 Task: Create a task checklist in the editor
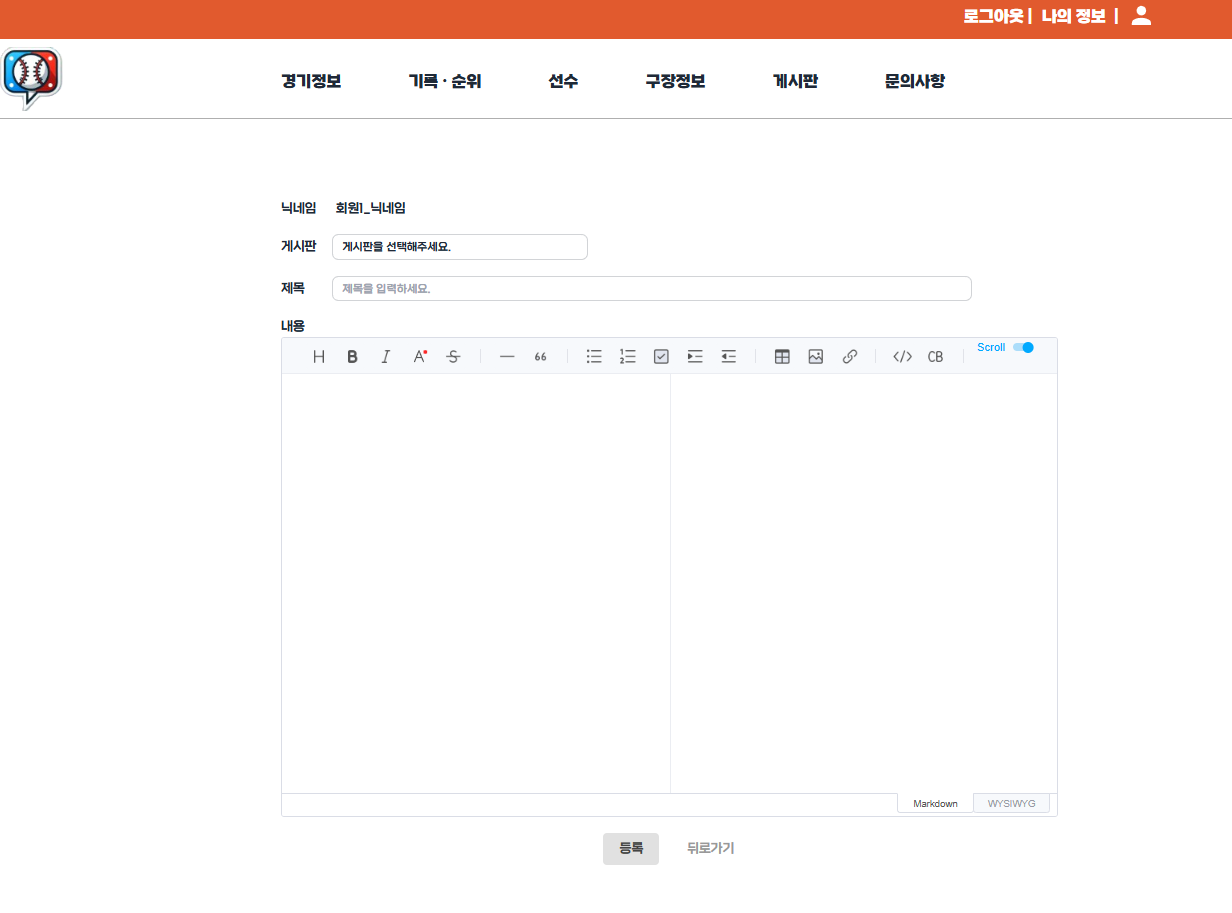pyautogui.click(x=660, y=356)
